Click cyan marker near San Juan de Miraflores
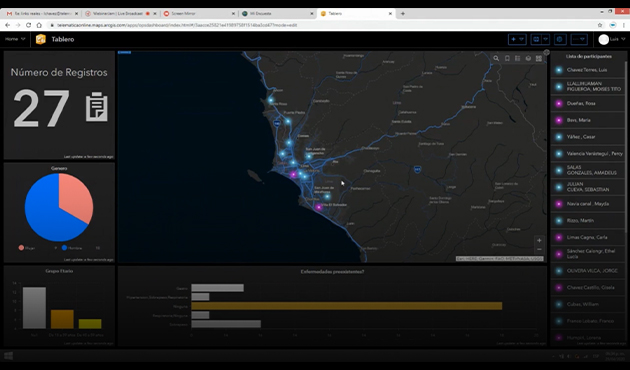Viewport: 630px width, 370px height. (327, 196)
